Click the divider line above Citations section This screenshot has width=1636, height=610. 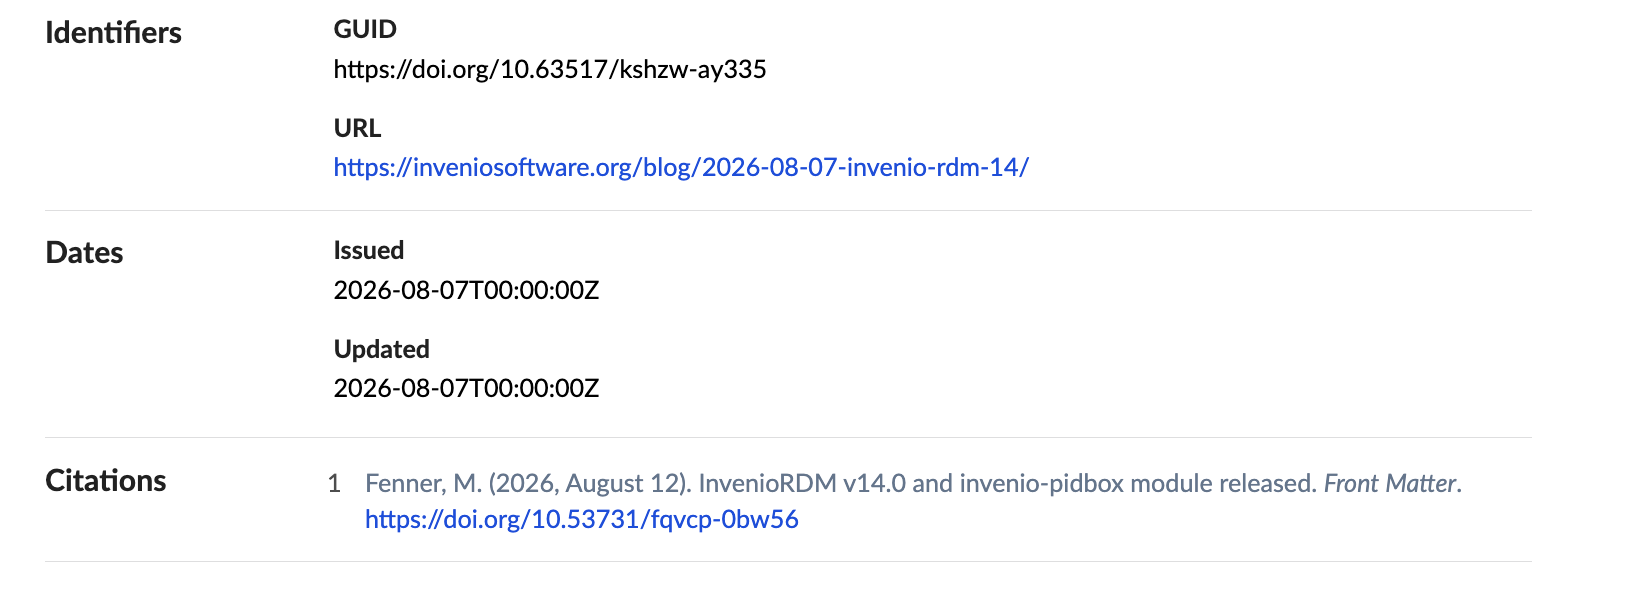788,437
